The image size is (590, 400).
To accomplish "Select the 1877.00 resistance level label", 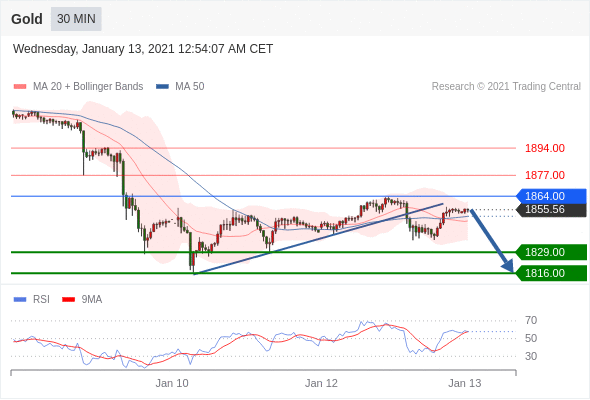I will click(x=545, y=175).
